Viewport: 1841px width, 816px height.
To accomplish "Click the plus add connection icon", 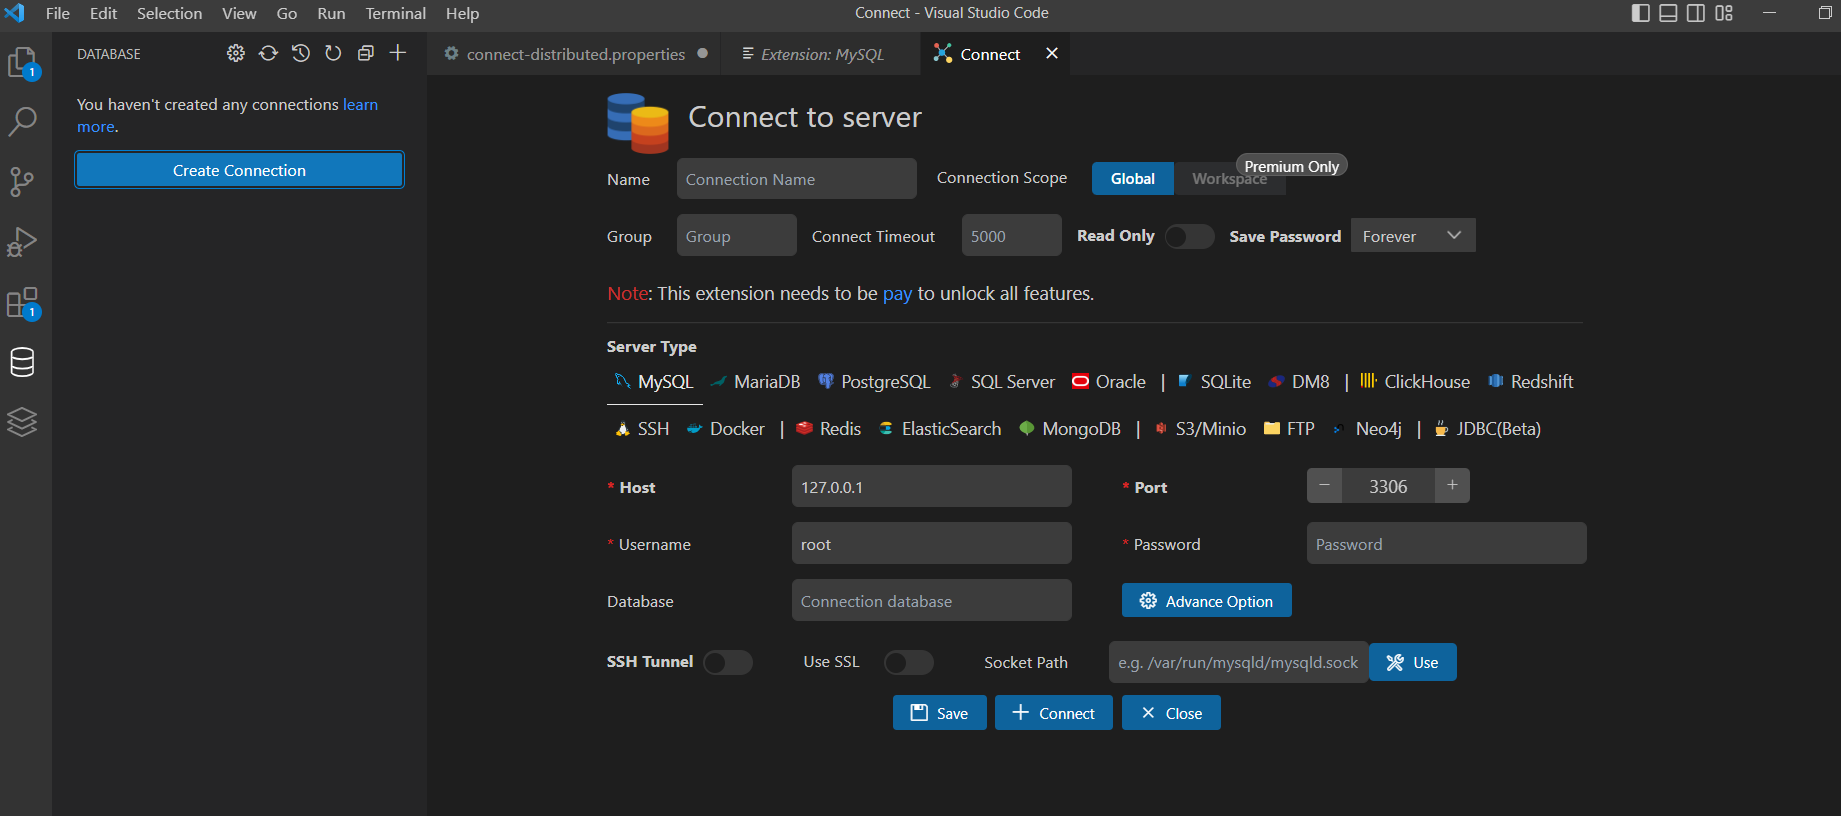I will [398, 53].
